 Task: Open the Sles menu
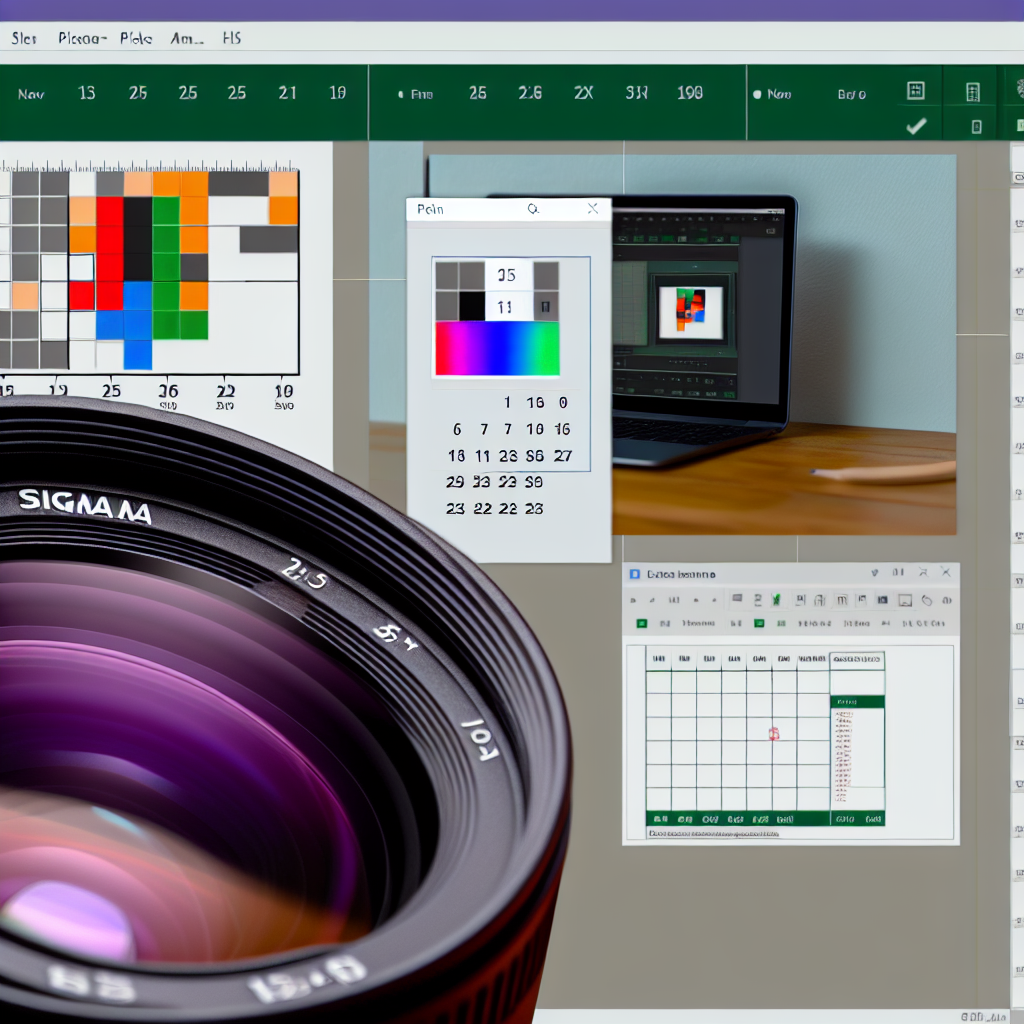pos(24,39)
